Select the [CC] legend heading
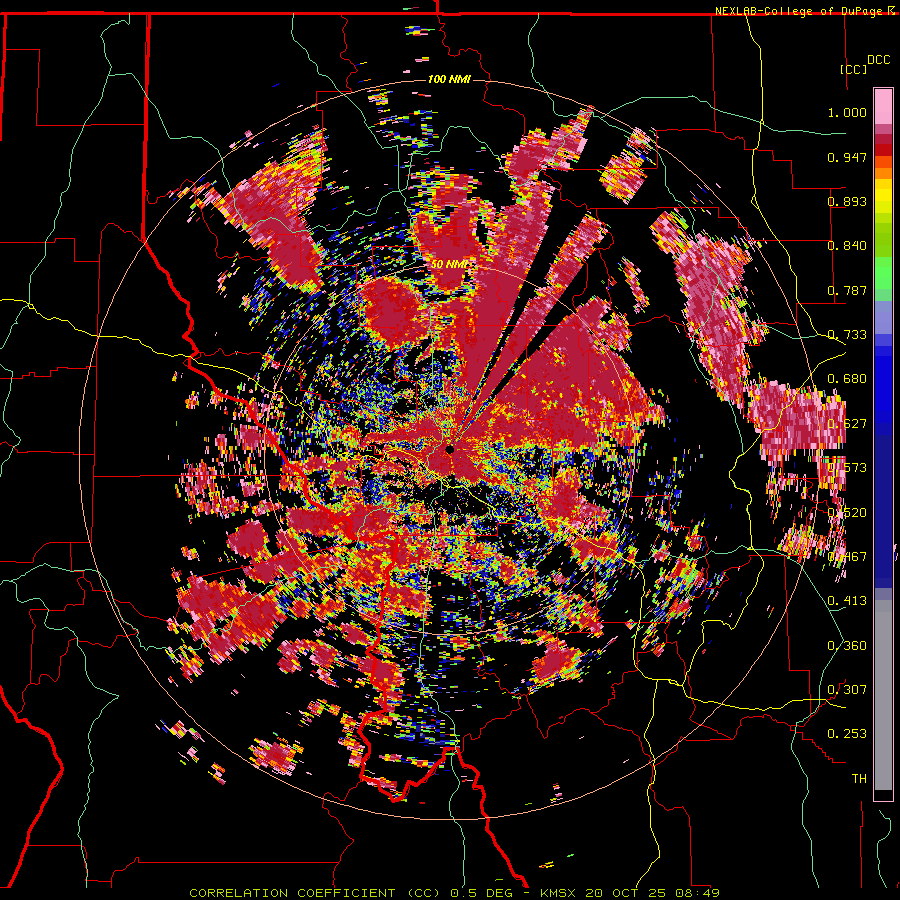The width and height of the screenshot is (900, 900). click(x=853, y=69)
